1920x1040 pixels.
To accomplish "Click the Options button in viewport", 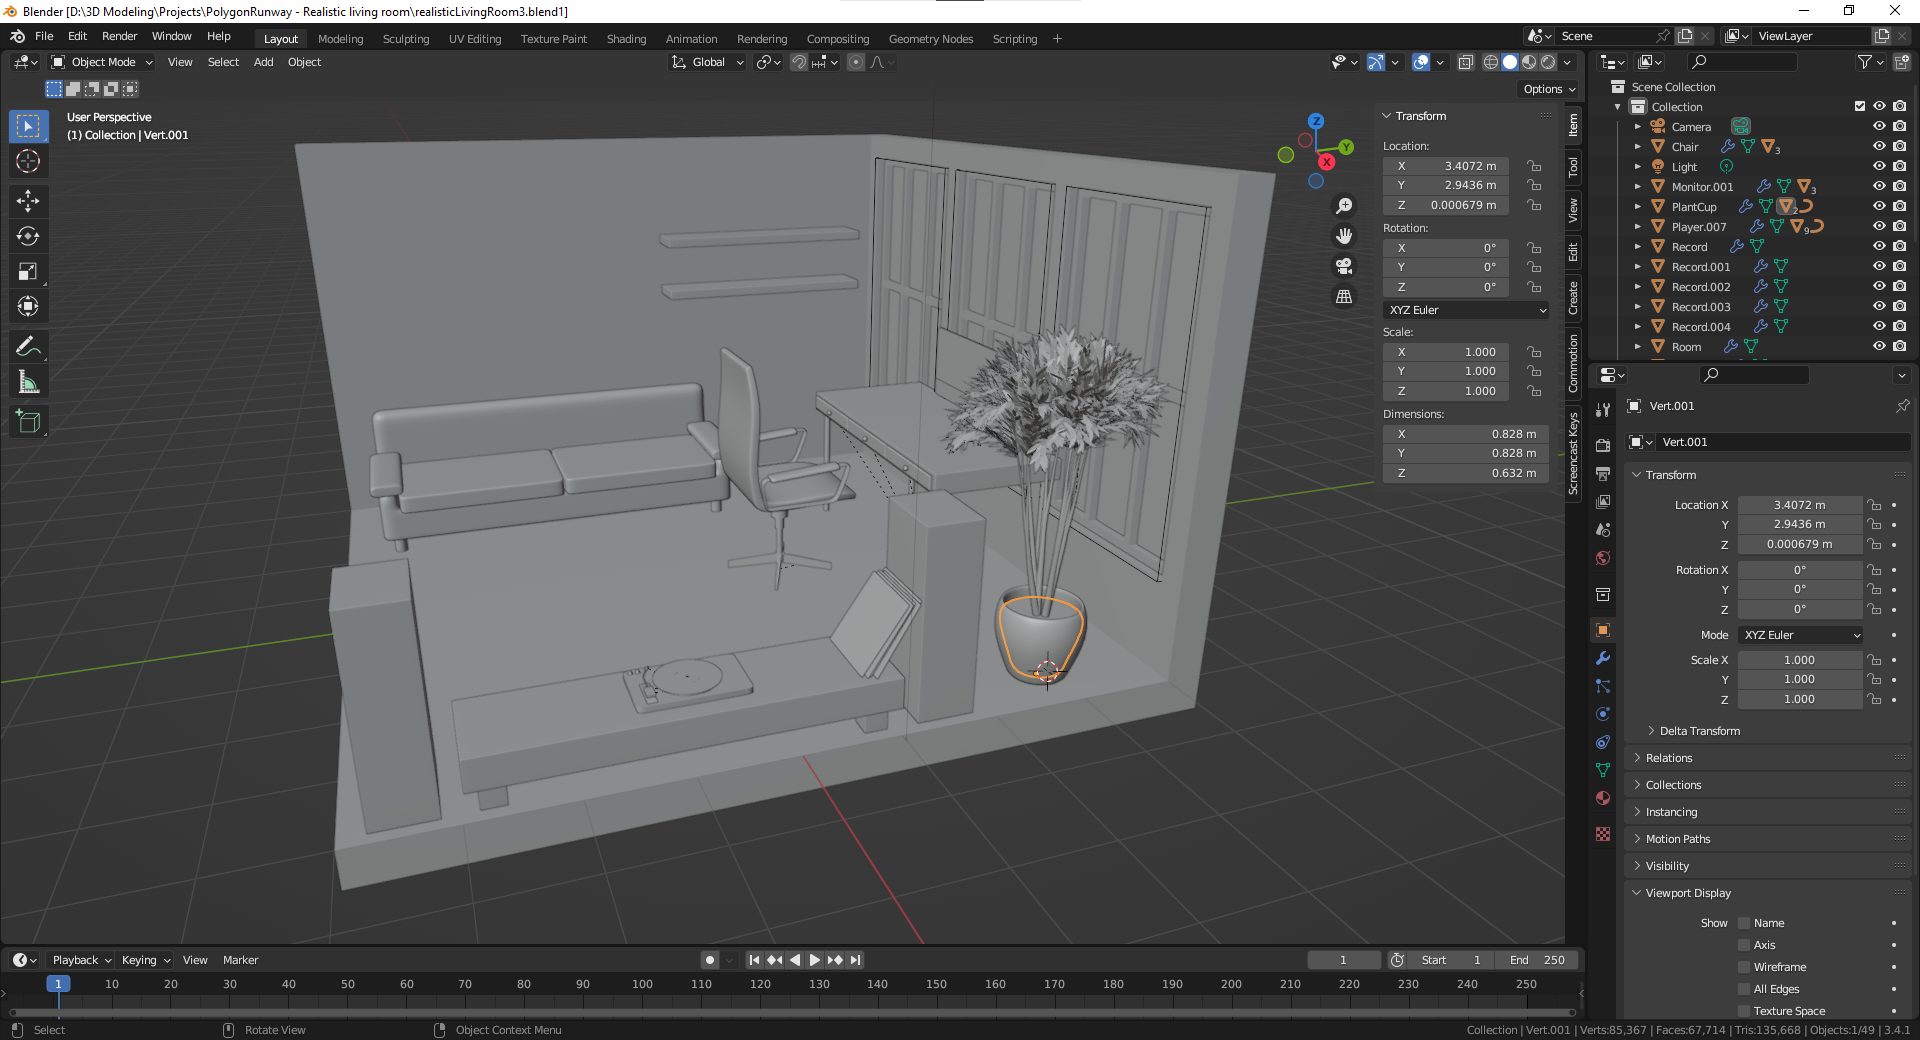I will (1548, 89).
